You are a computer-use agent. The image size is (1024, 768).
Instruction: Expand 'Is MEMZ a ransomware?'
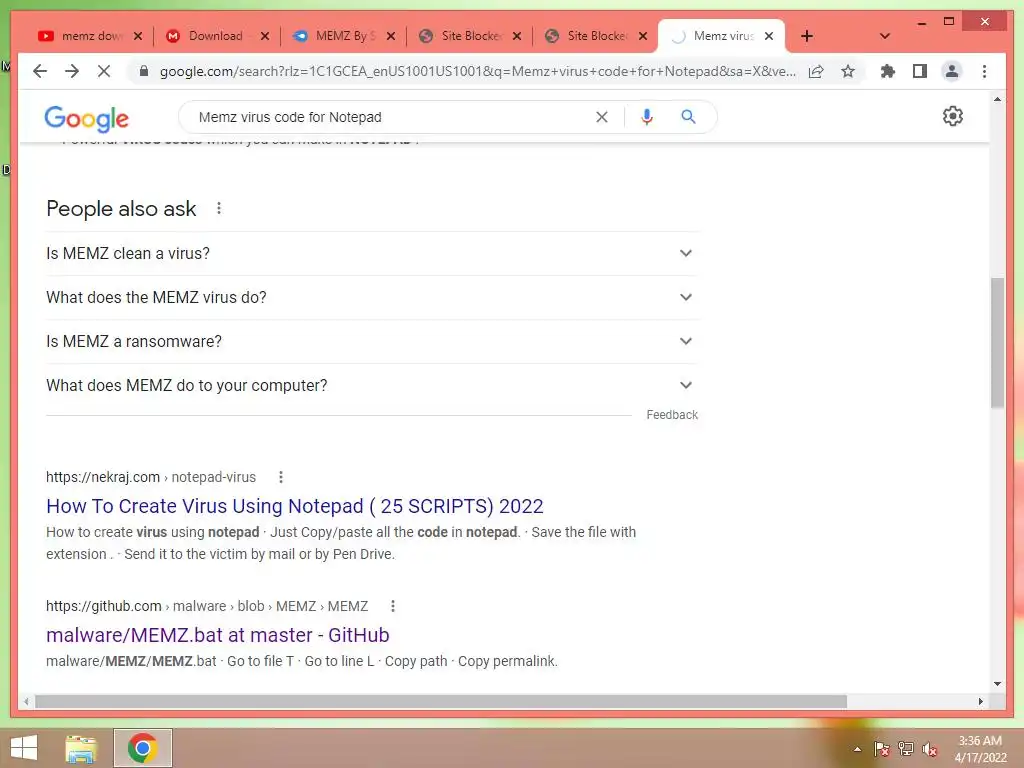(x=372, y=341)
